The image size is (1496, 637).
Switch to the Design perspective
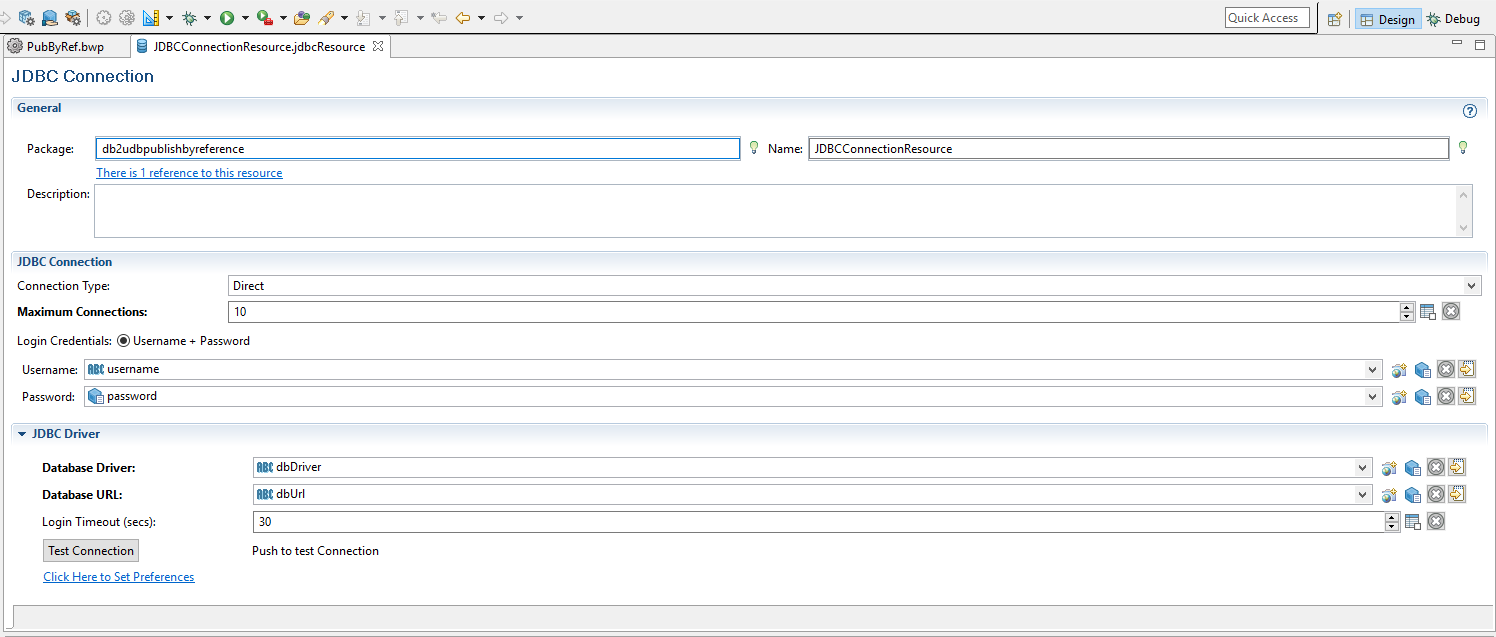tap(1387, 19)
